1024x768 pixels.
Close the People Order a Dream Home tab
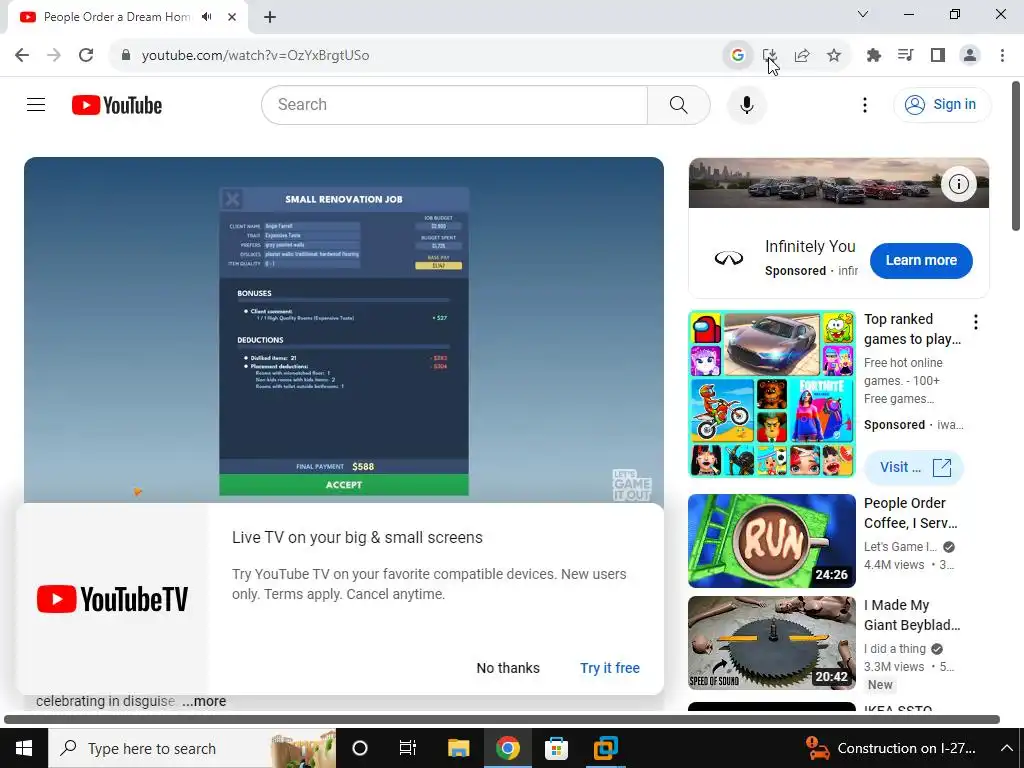[x=232, y=17]
